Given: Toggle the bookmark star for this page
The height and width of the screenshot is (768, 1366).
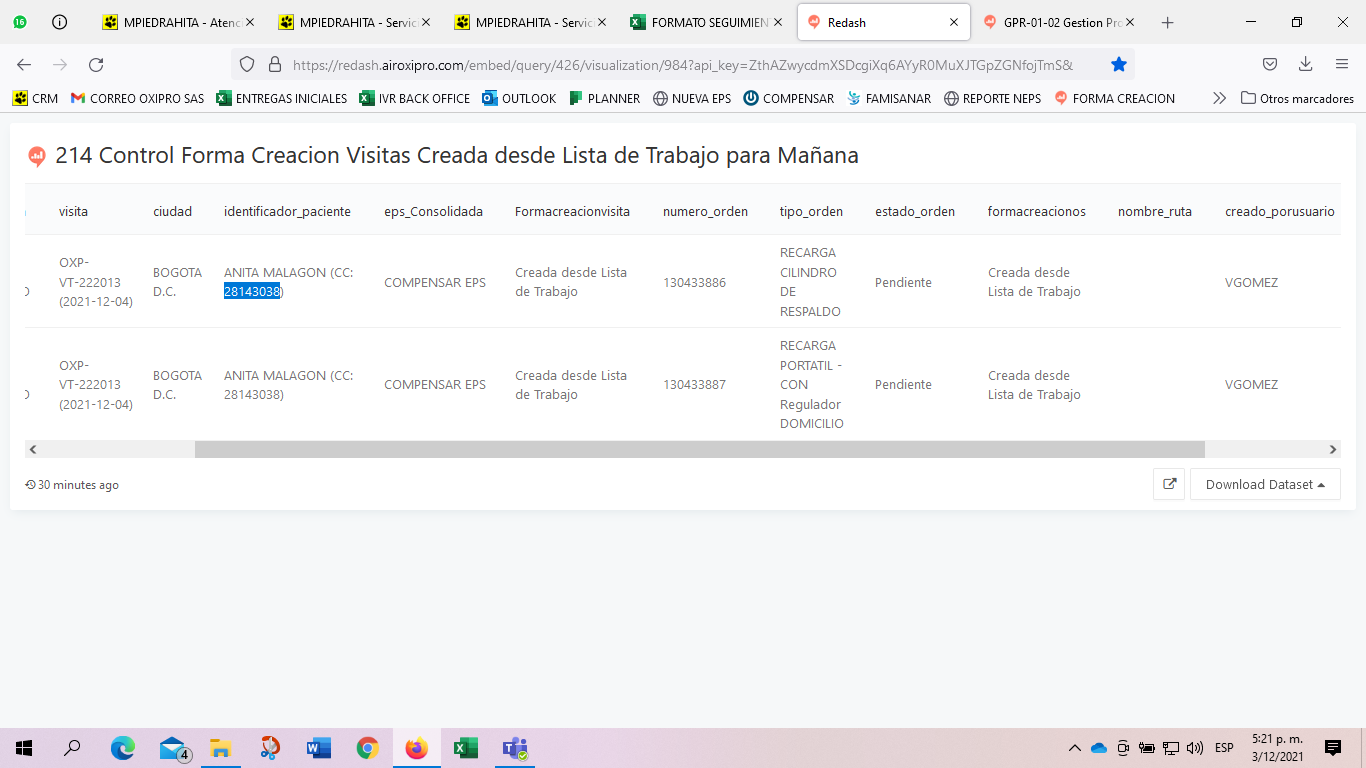Looking at the screenshot, I should pos(1119,64).
